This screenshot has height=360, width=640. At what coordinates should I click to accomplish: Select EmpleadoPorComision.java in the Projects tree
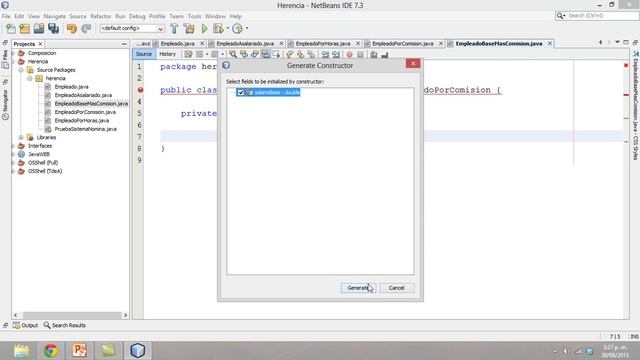coord(85,112)
